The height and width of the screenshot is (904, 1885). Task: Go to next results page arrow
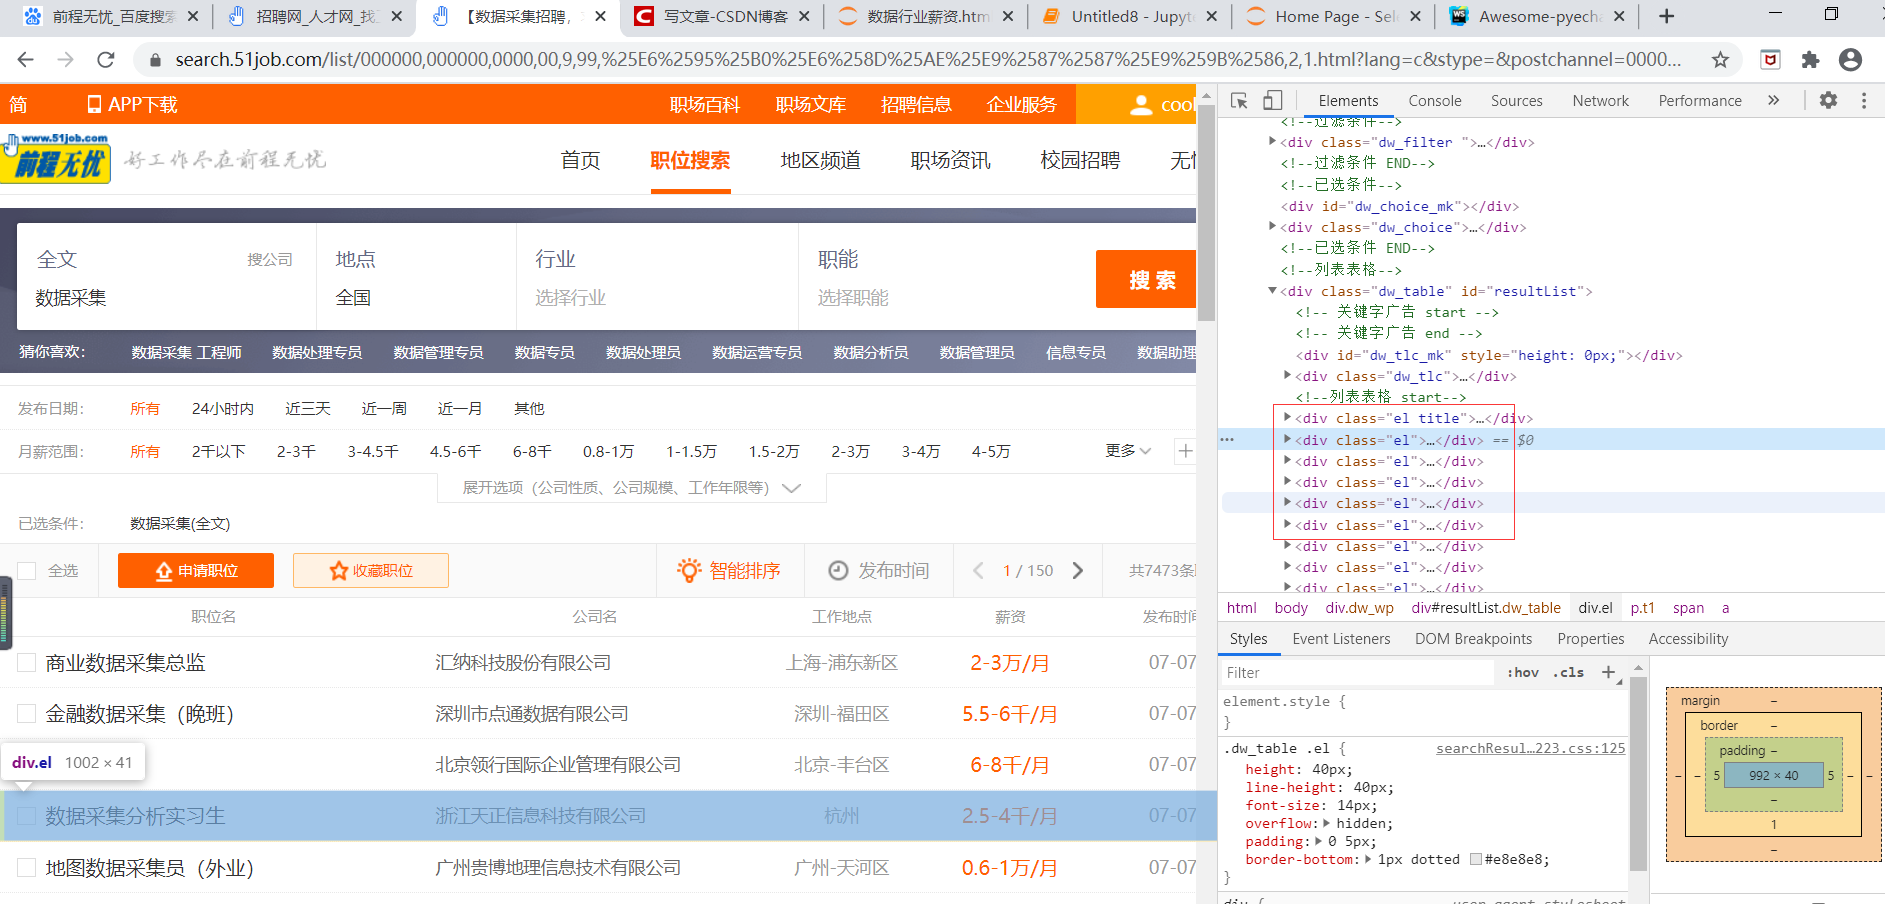tap(1077, 570)
